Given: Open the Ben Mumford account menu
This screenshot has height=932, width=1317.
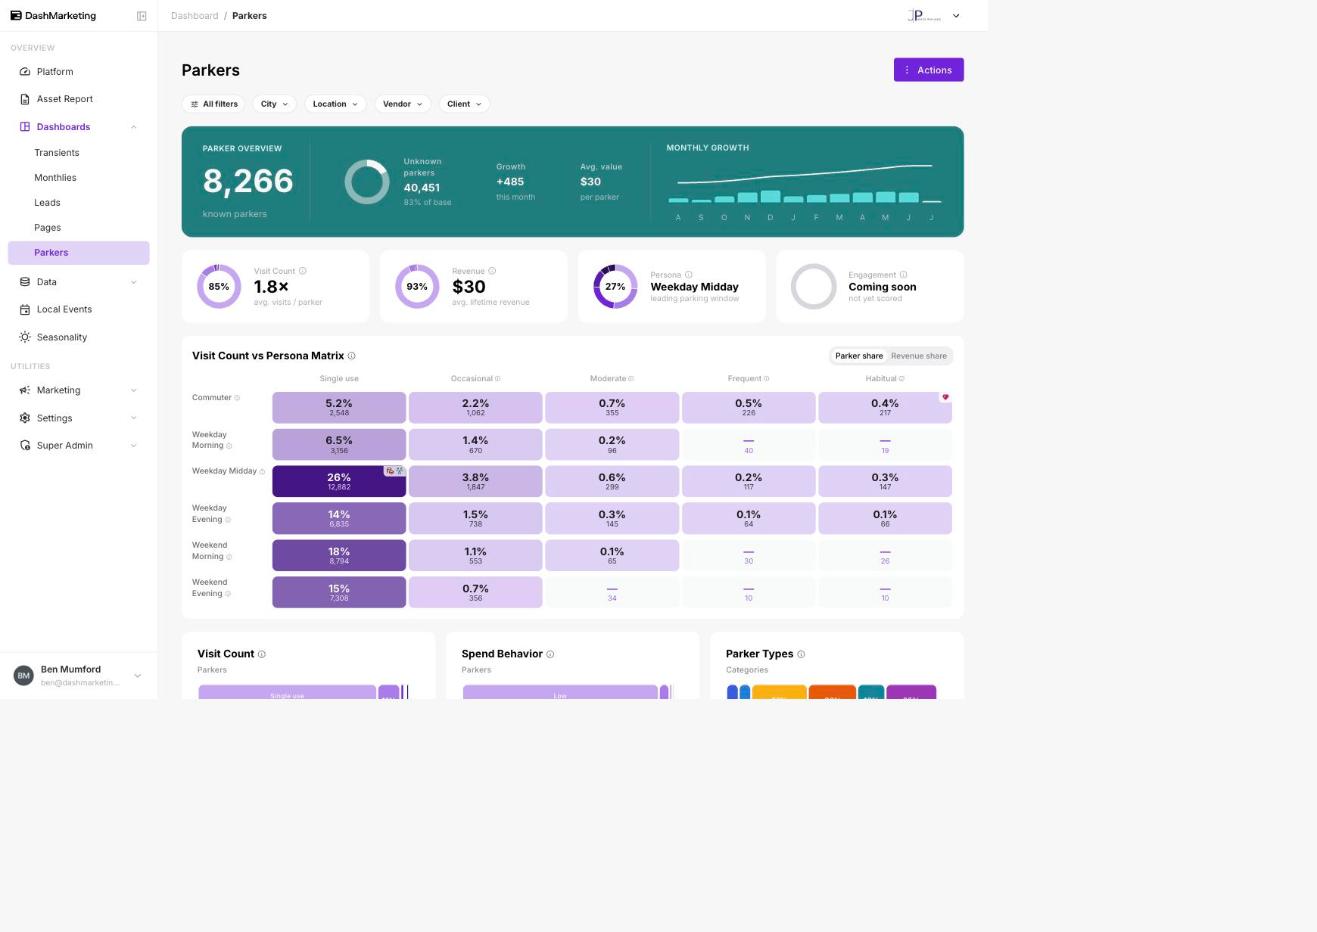Looking at the screenshot, I should point(78,675).
